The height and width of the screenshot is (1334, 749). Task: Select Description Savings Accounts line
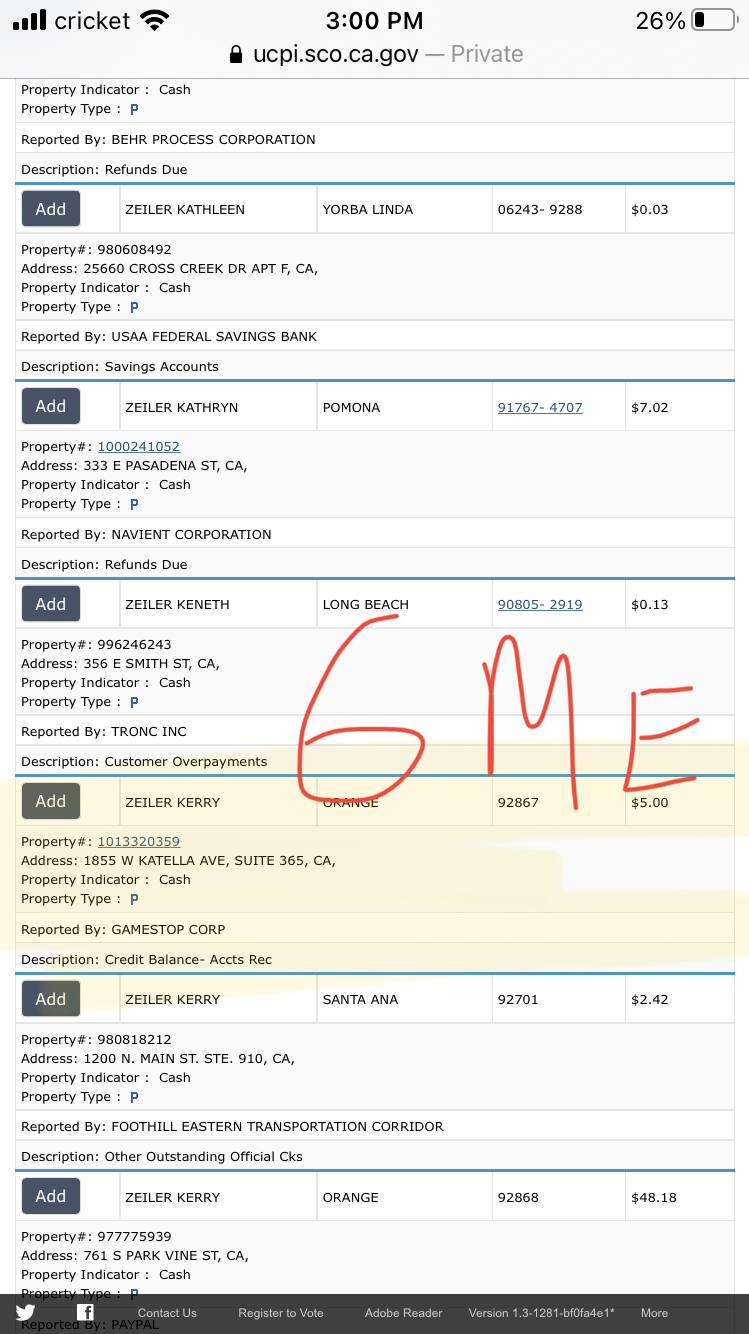click(x=375, y=366)
